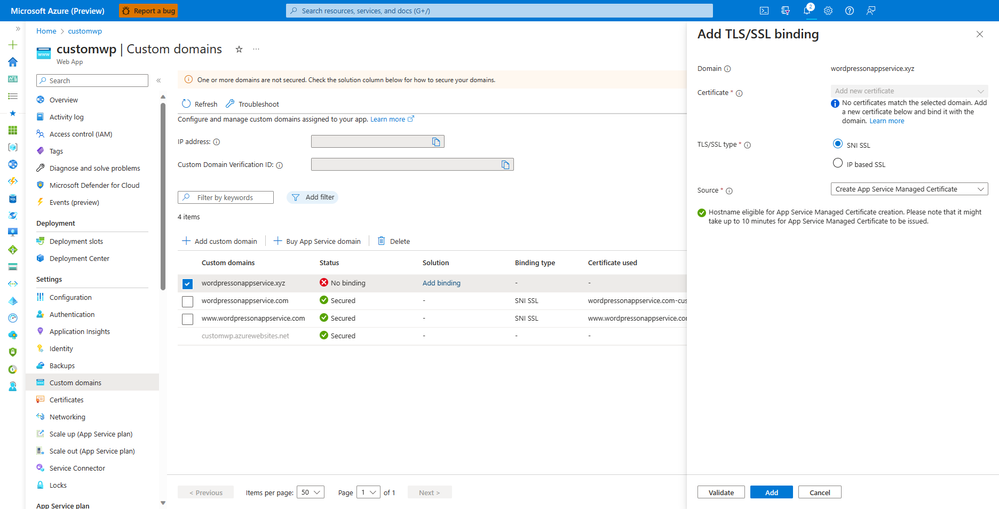
Task: Click the Cancel button
Action: [820, 492]
